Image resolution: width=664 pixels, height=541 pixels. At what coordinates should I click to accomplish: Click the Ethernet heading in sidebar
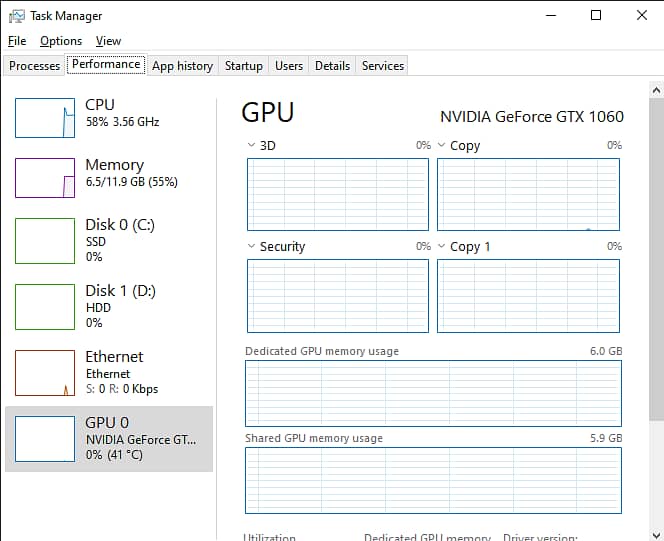[x=114, y=357]
